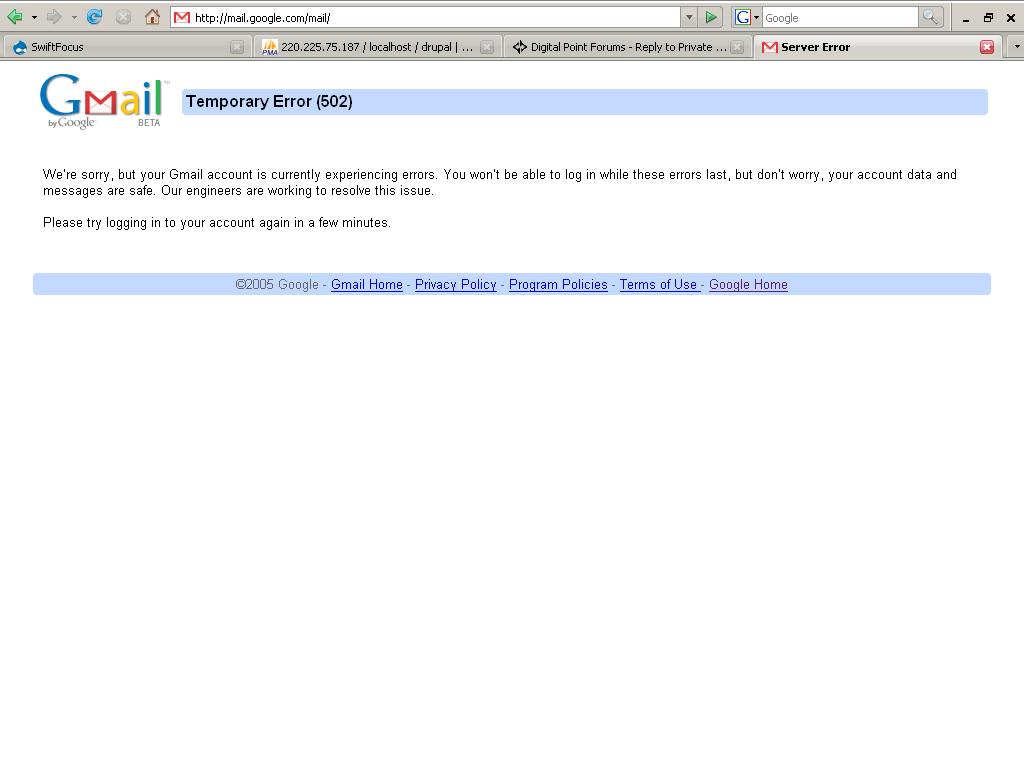Restore down the browser window

click(x=988, y=18)
